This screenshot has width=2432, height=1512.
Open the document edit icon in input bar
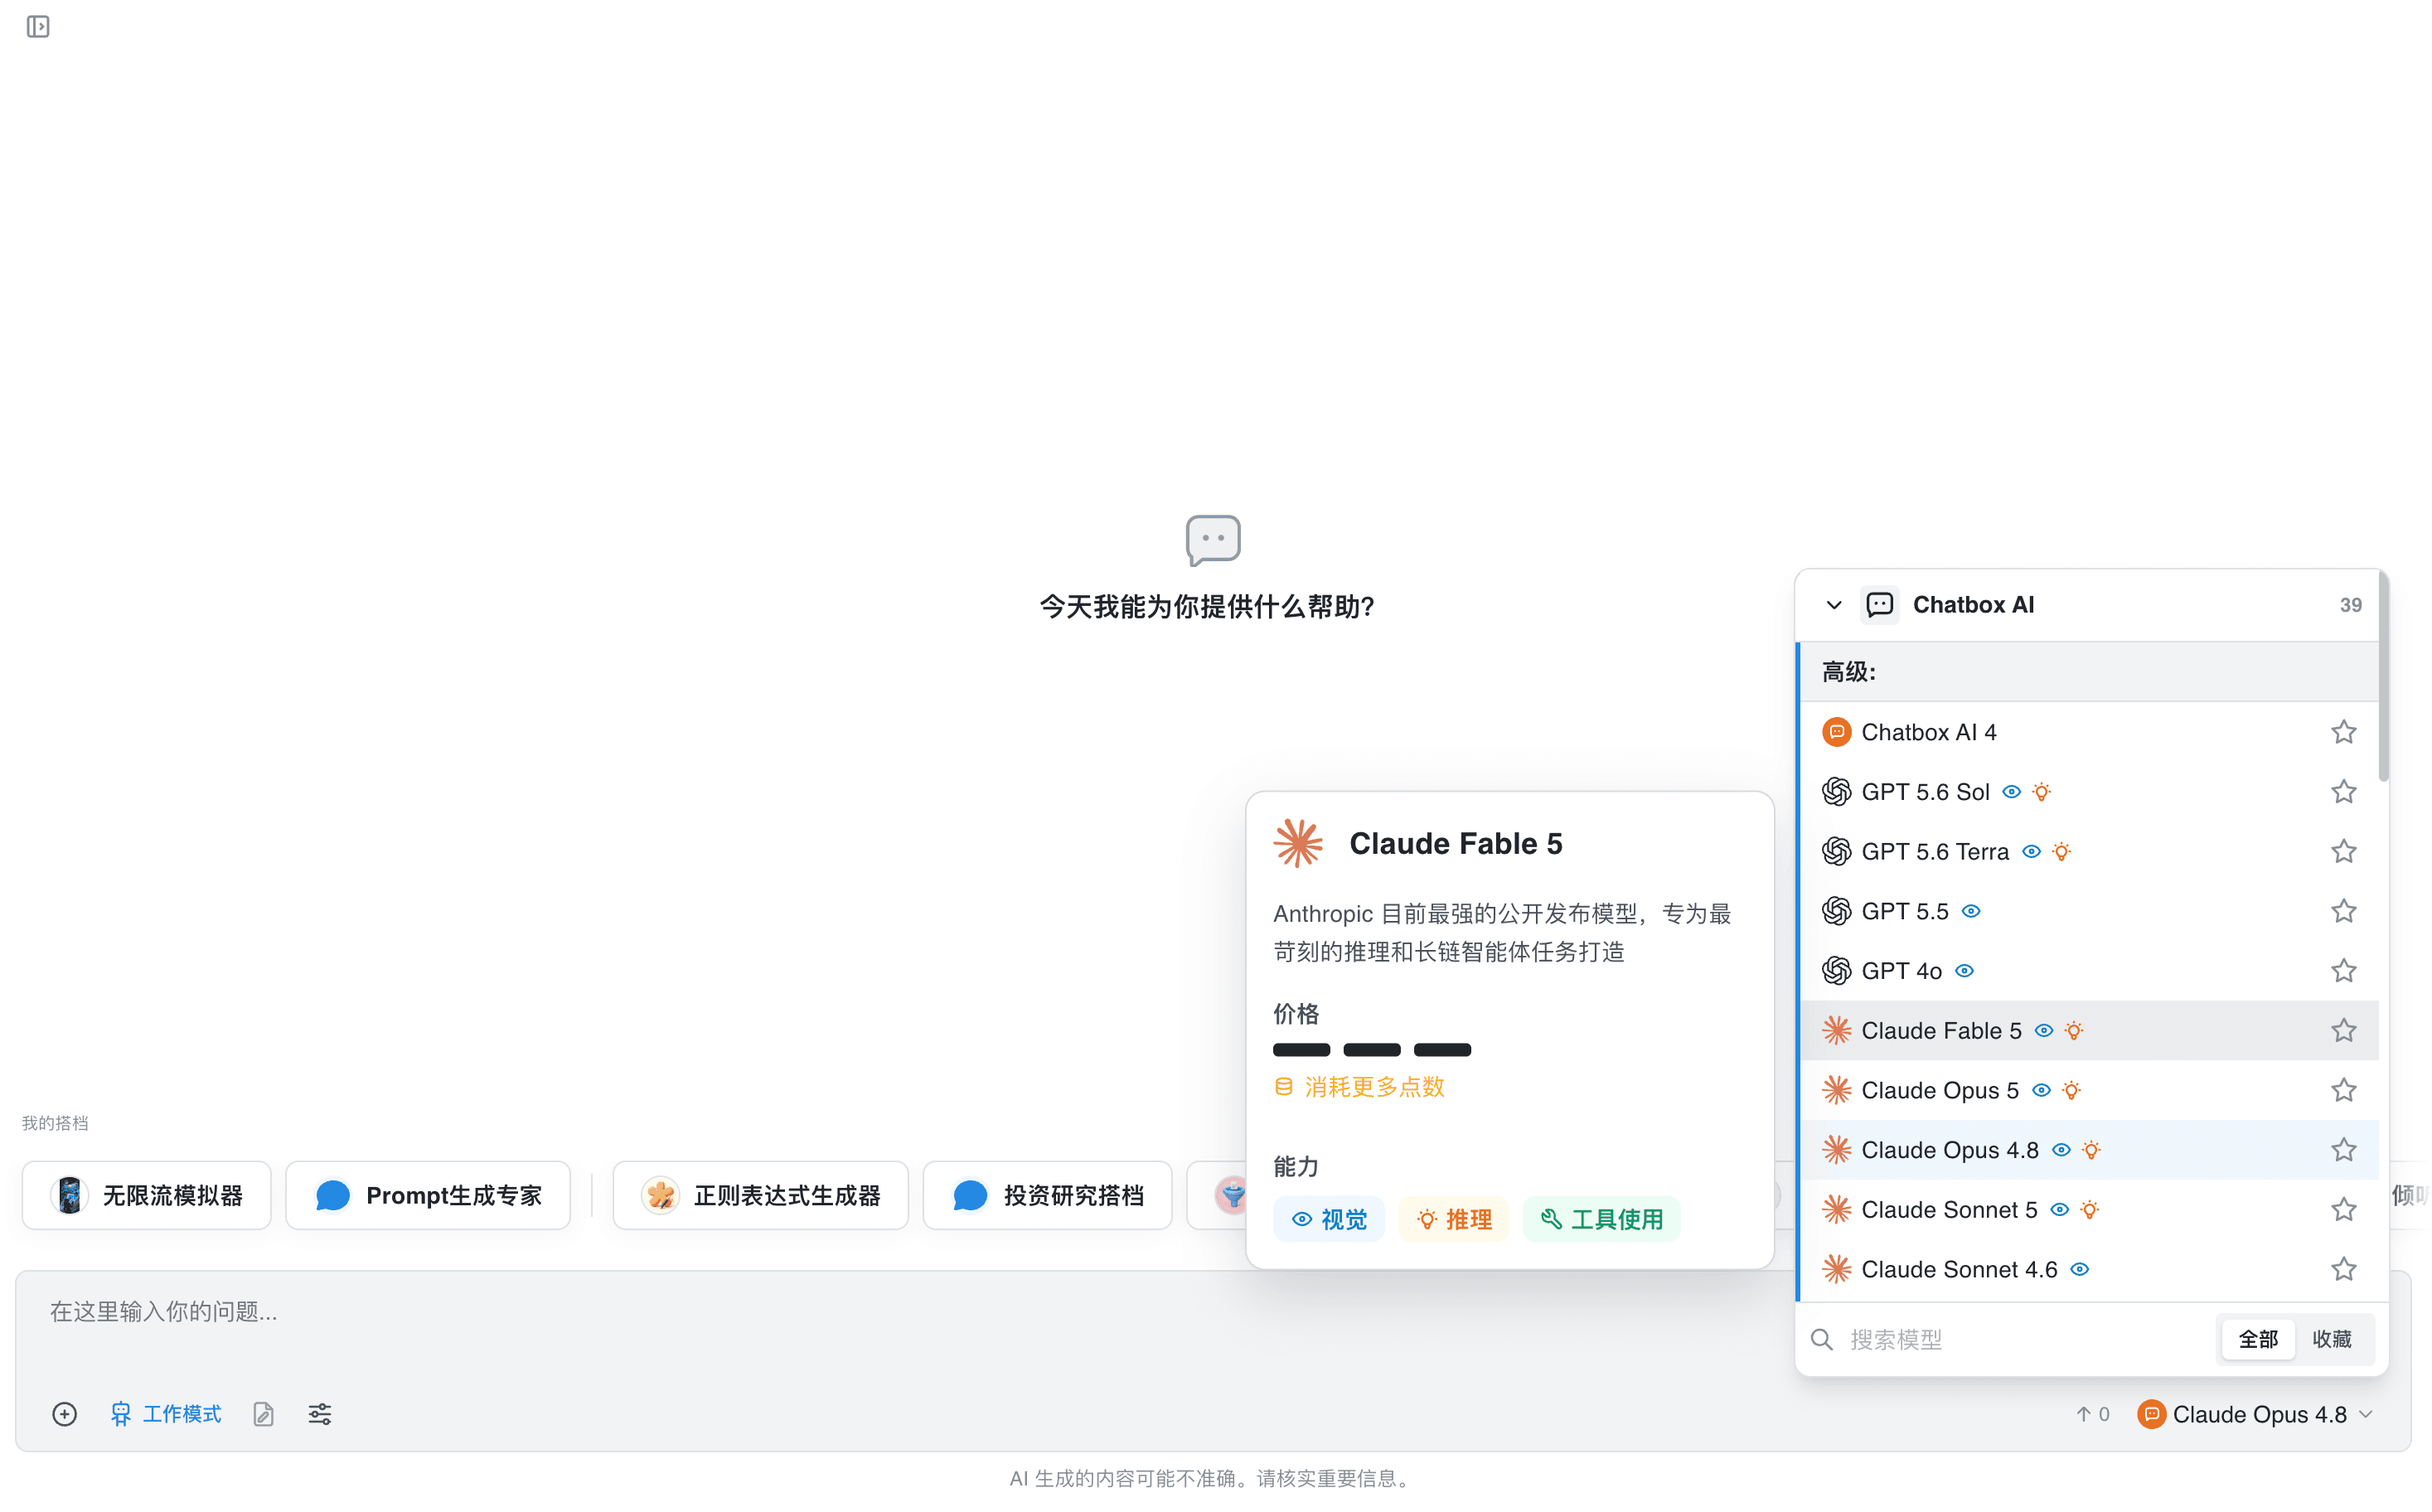pos(263,1414)
